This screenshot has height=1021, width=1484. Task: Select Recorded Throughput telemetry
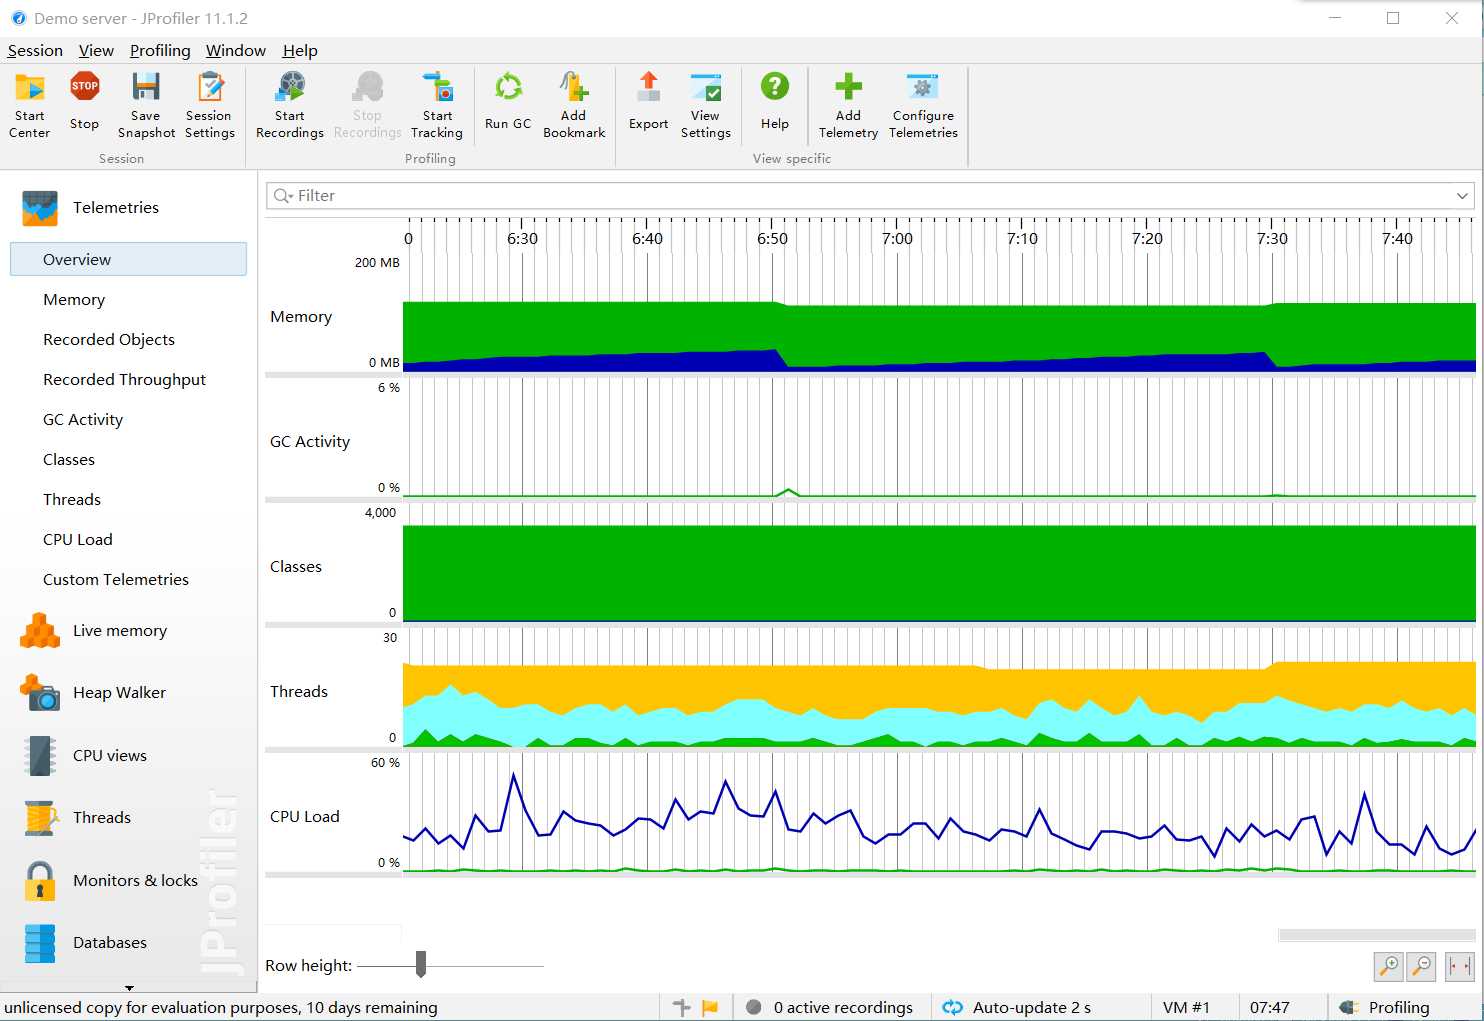pyautogui.click(x=124, y=380)
